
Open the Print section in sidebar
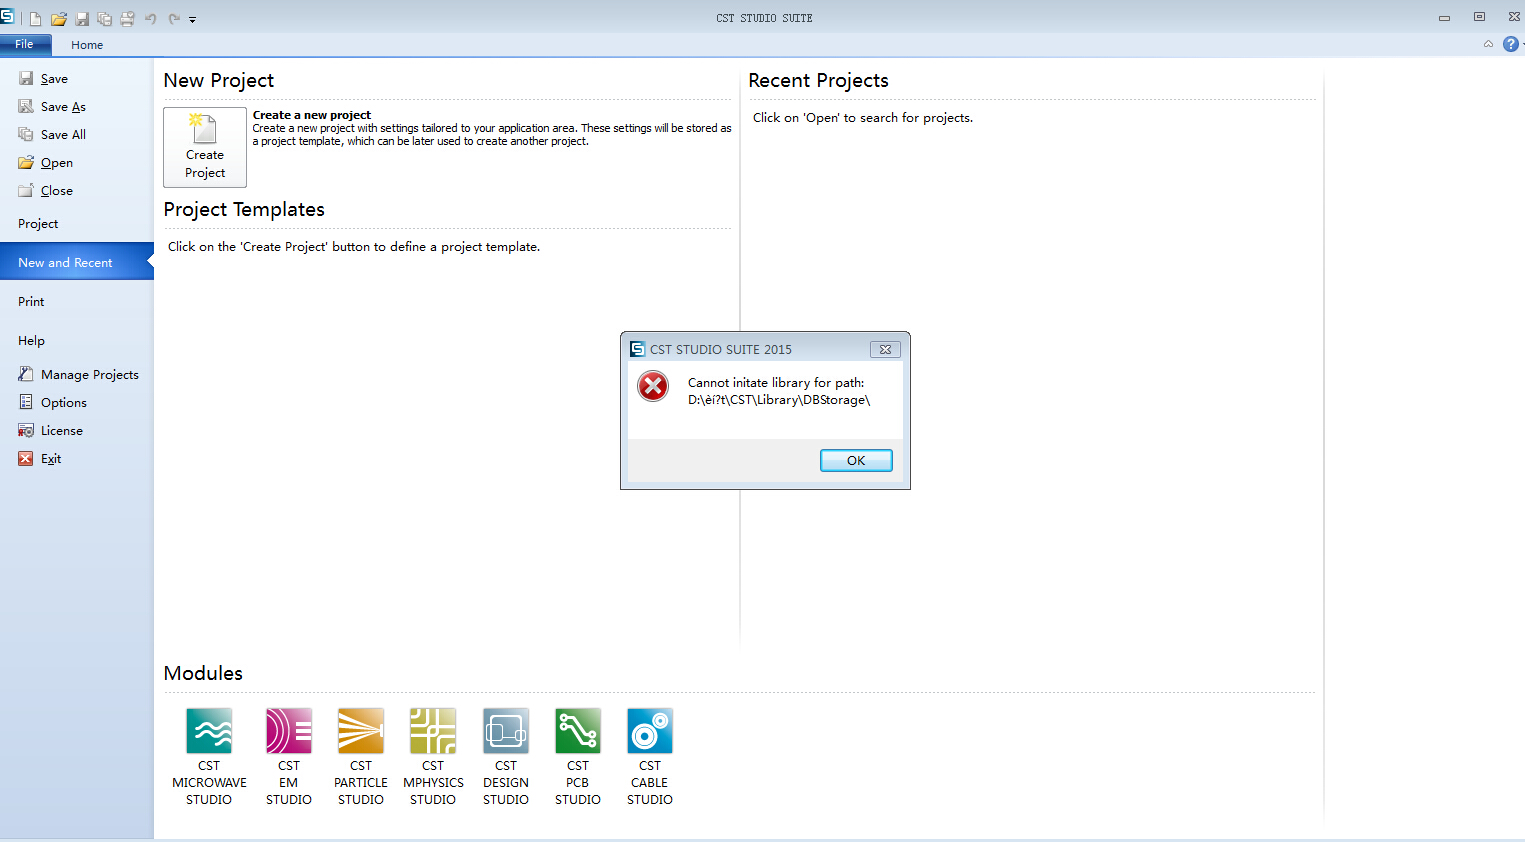[x=31, y=301]
